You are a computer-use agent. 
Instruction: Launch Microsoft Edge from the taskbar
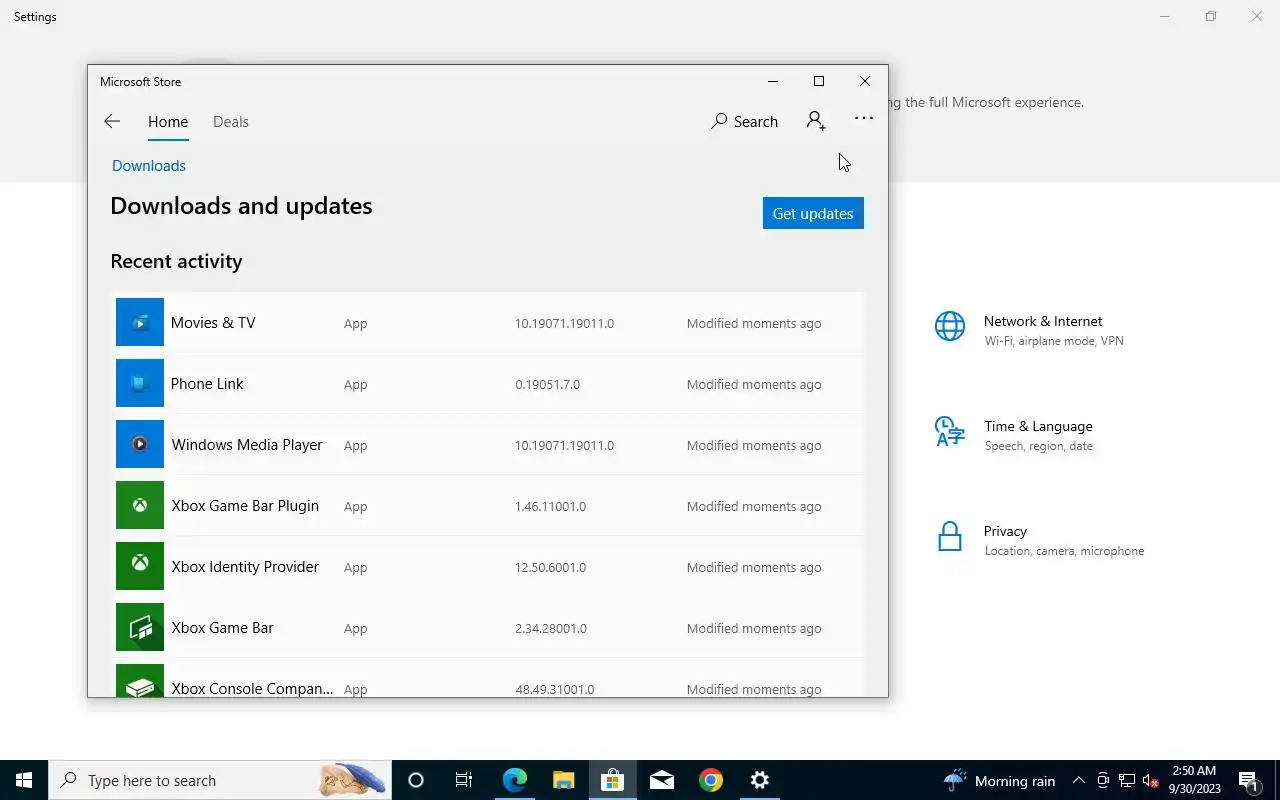pos(514,780)
